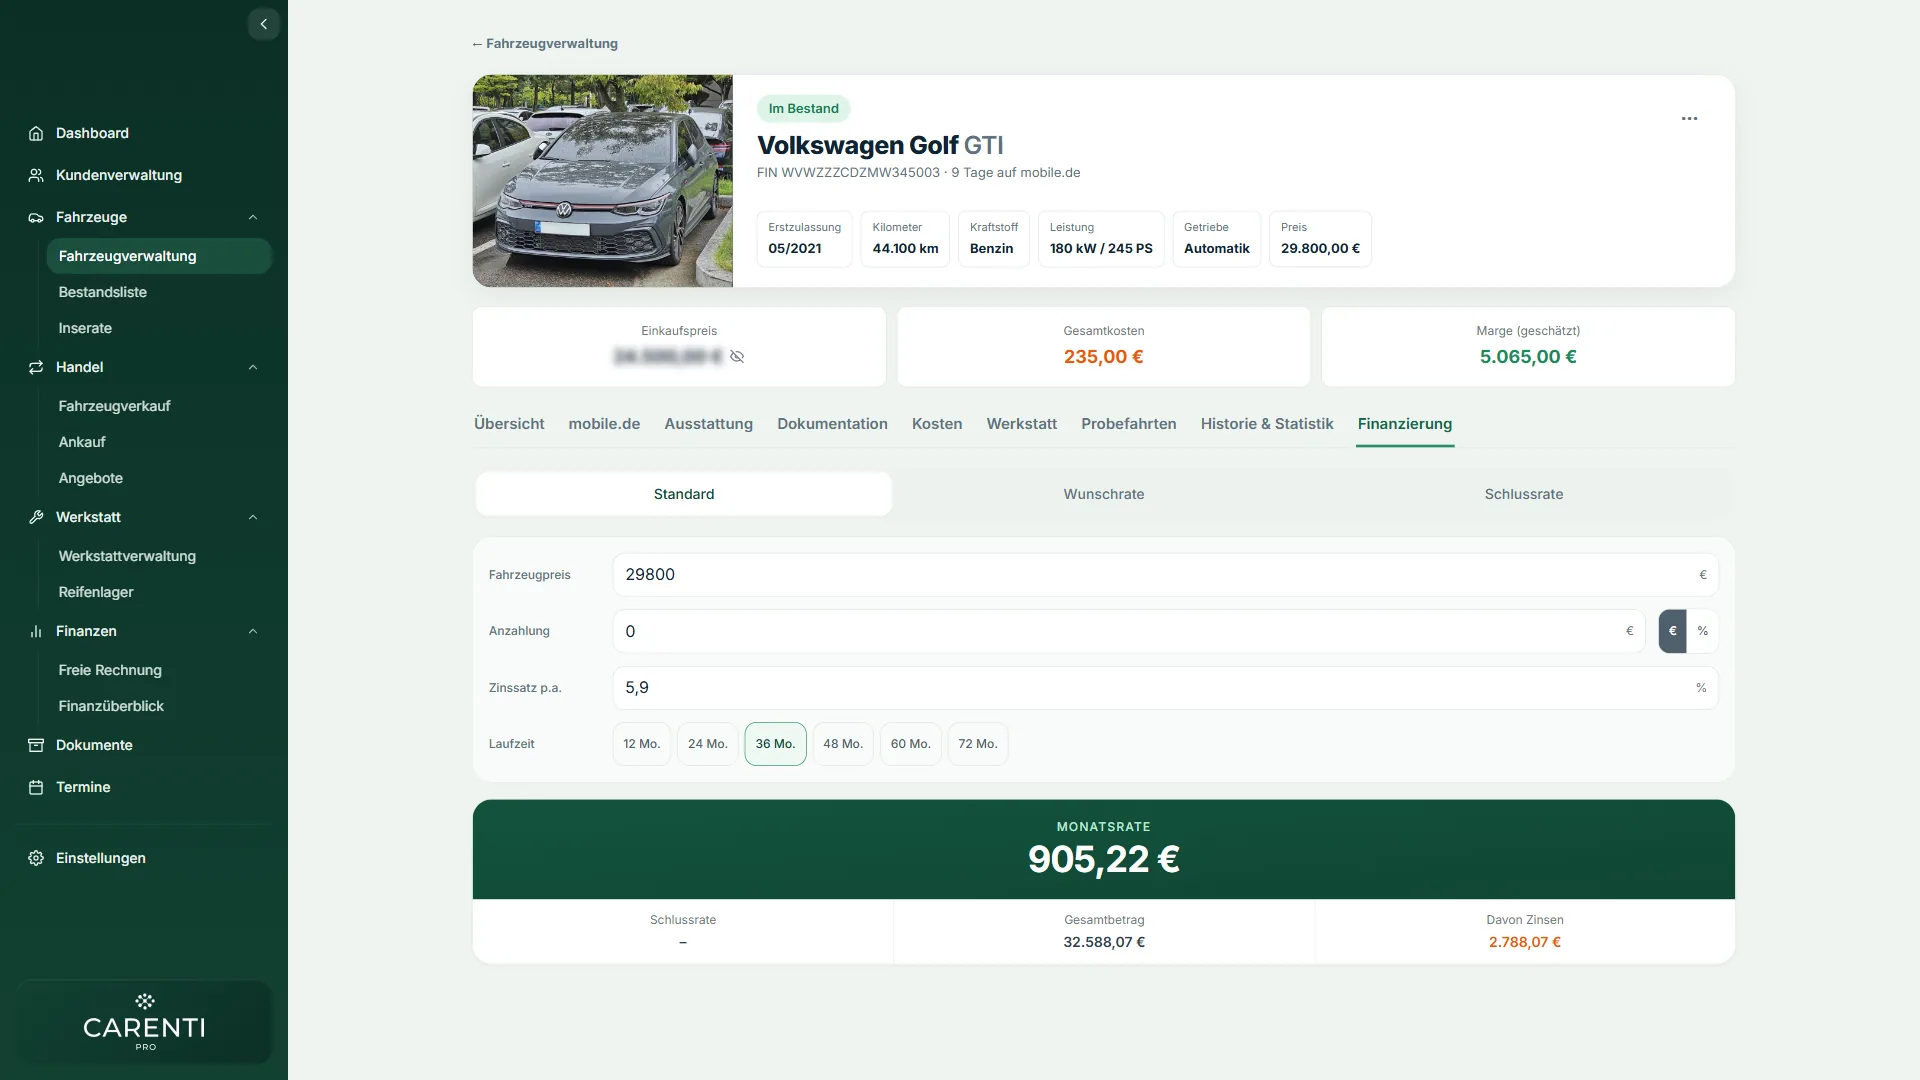Select 24 Mo. Laufzeit
The width and height of the screenshot is (1920, 1080).
(707, 744)
